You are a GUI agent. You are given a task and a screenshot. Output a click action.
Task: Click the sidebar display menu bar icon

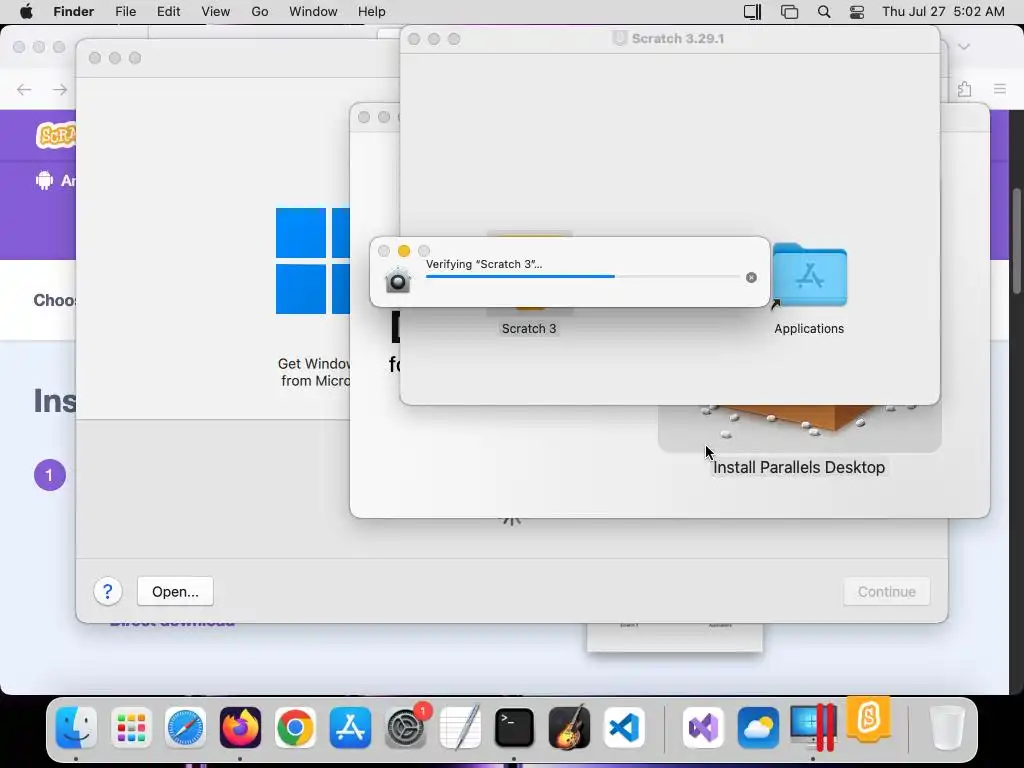click(x=752, y=12)
